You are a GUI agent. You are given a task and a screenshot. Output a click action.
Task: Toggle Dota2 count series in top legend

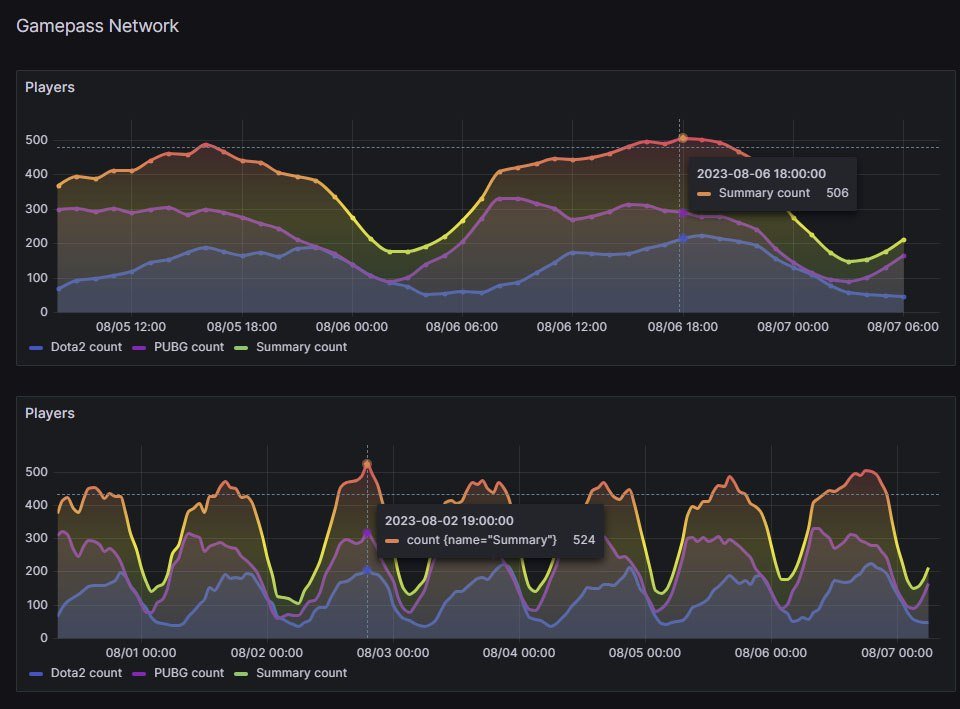pyautogui.click(x=86, y=347)
